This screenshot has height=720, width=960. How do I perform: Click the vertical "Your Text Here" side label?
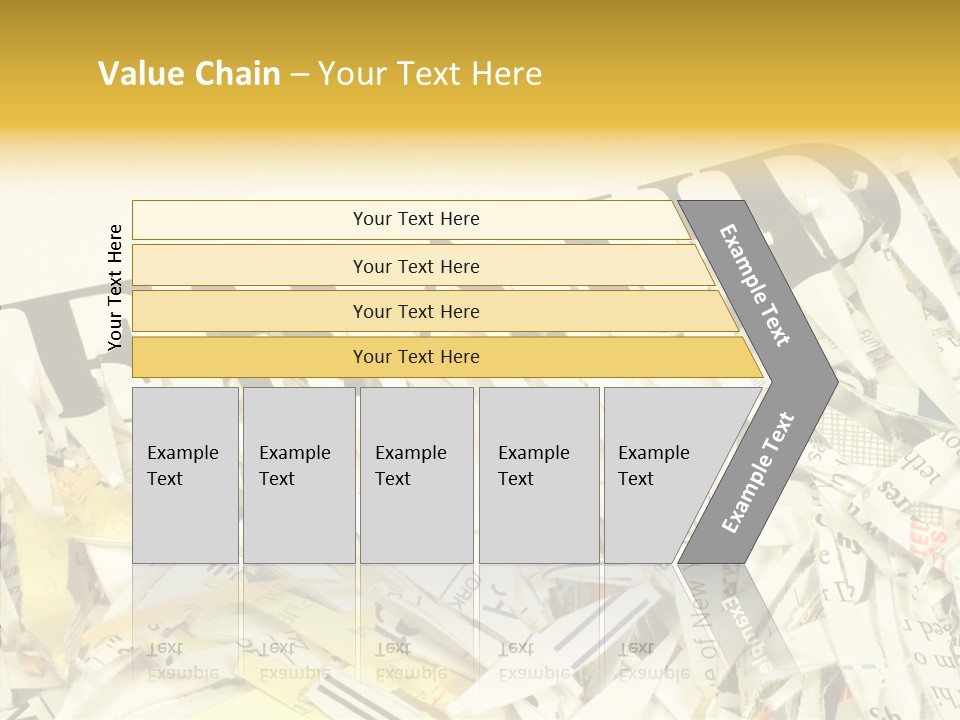tap(115, 287)
